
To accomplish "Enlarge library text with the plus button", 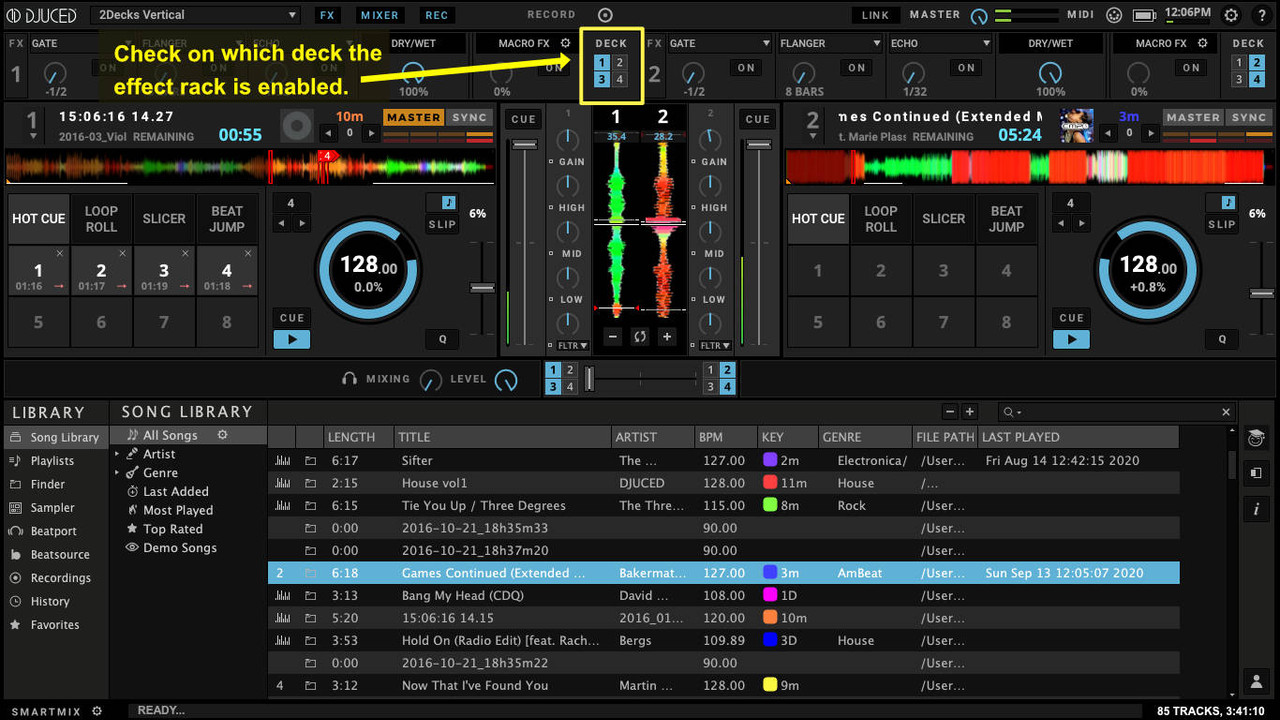I will point(969,412).
